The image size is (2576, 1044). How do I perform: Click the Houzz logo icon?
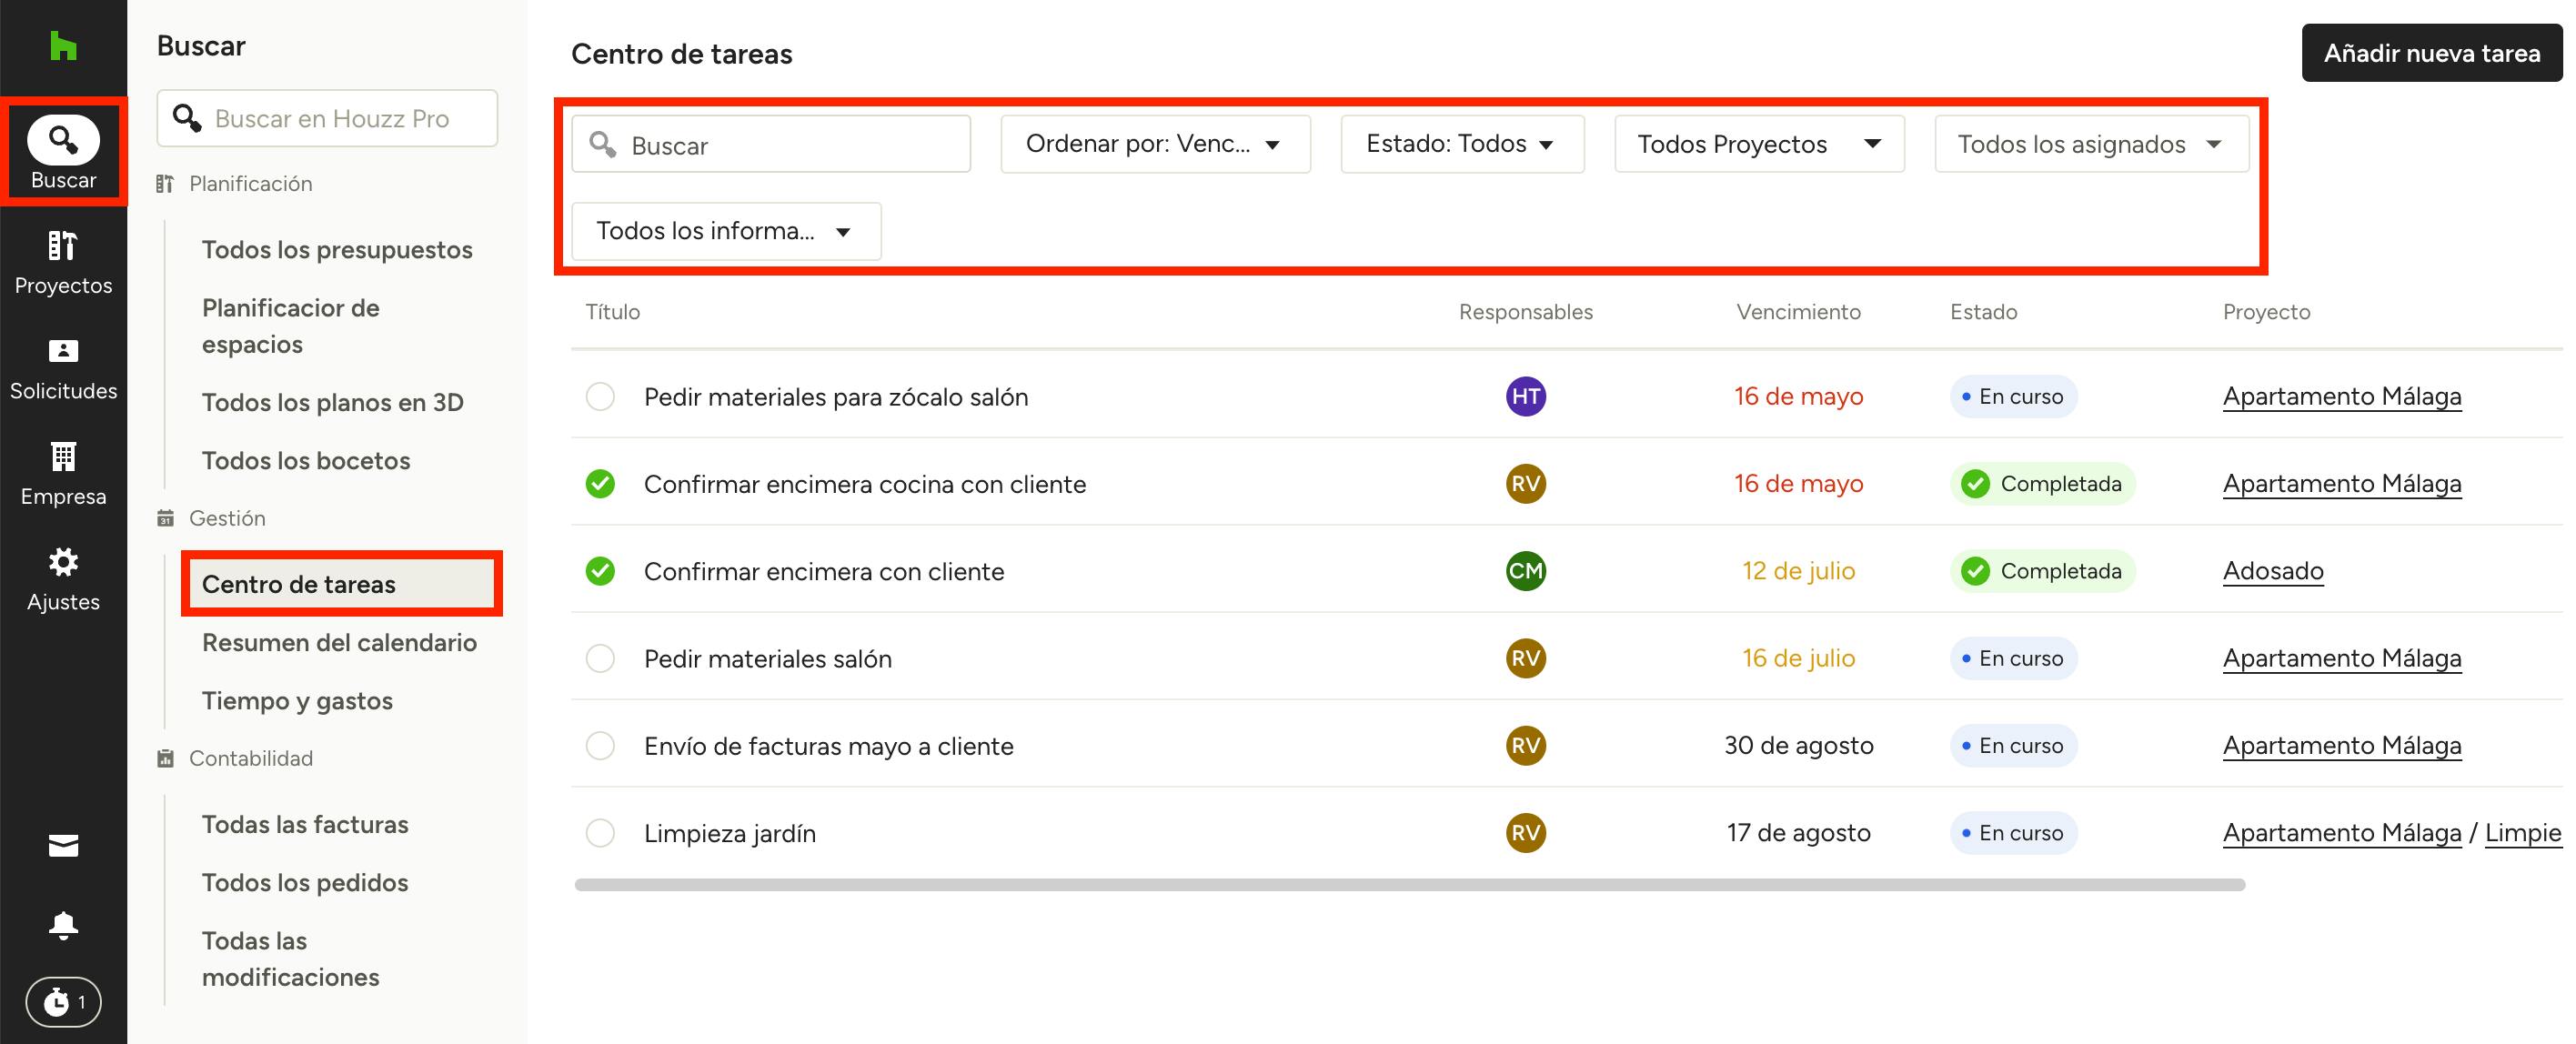[x=63, y=46]
